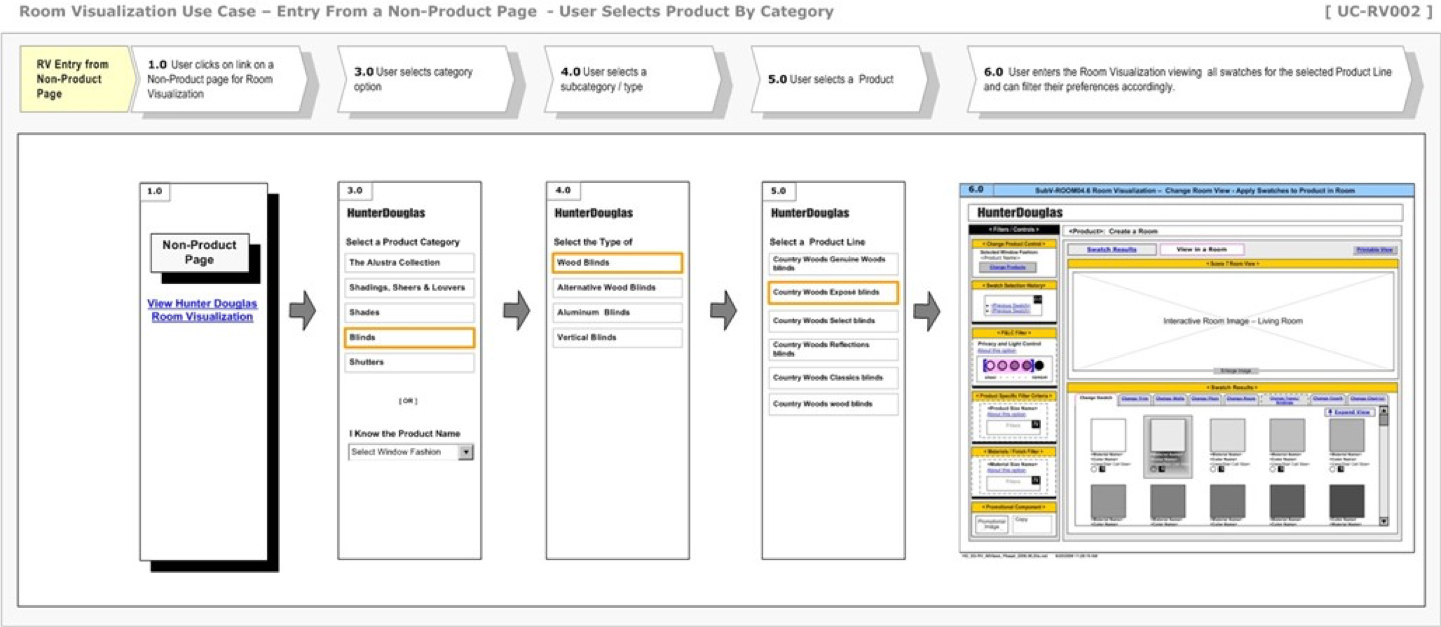Pick the darkest swatch ending the second row
The height and width of the screenshot is (627, 1441).
tap(1346, 502)
